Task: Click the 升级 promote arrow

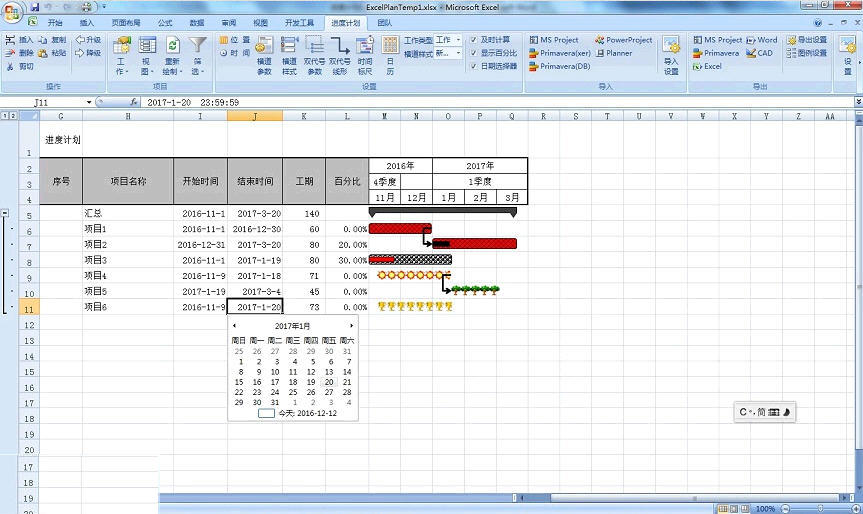Action: pos(80,40)
